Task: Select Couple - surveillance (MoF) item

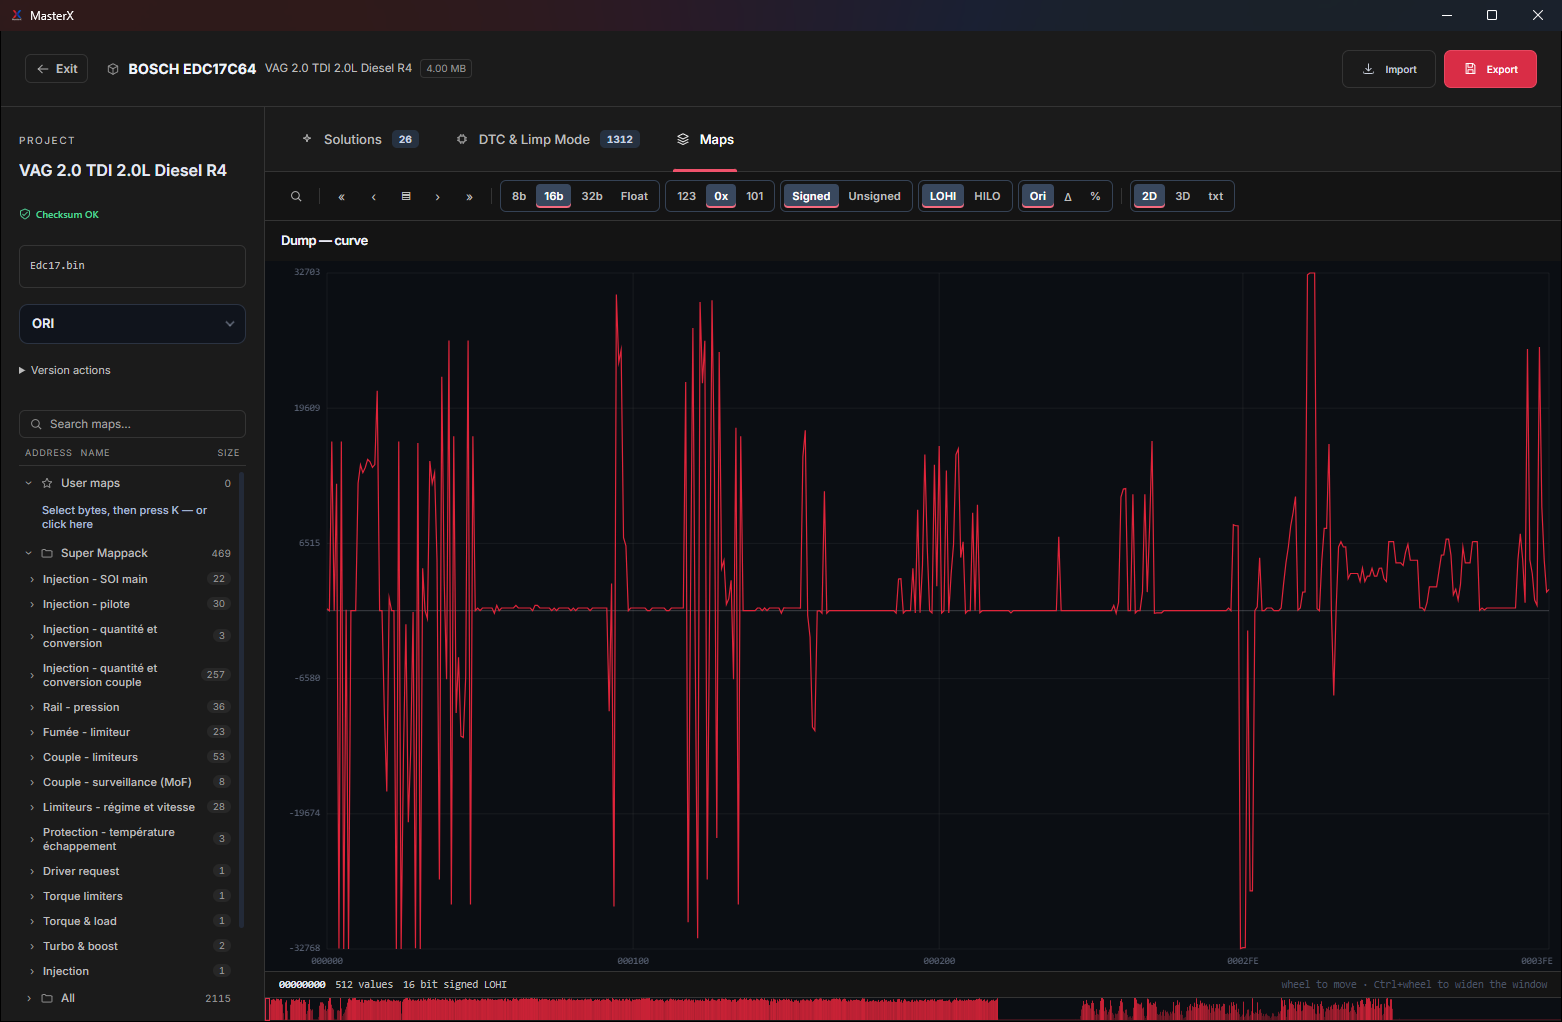Action: pyautogui.click(x=130, y=782)
